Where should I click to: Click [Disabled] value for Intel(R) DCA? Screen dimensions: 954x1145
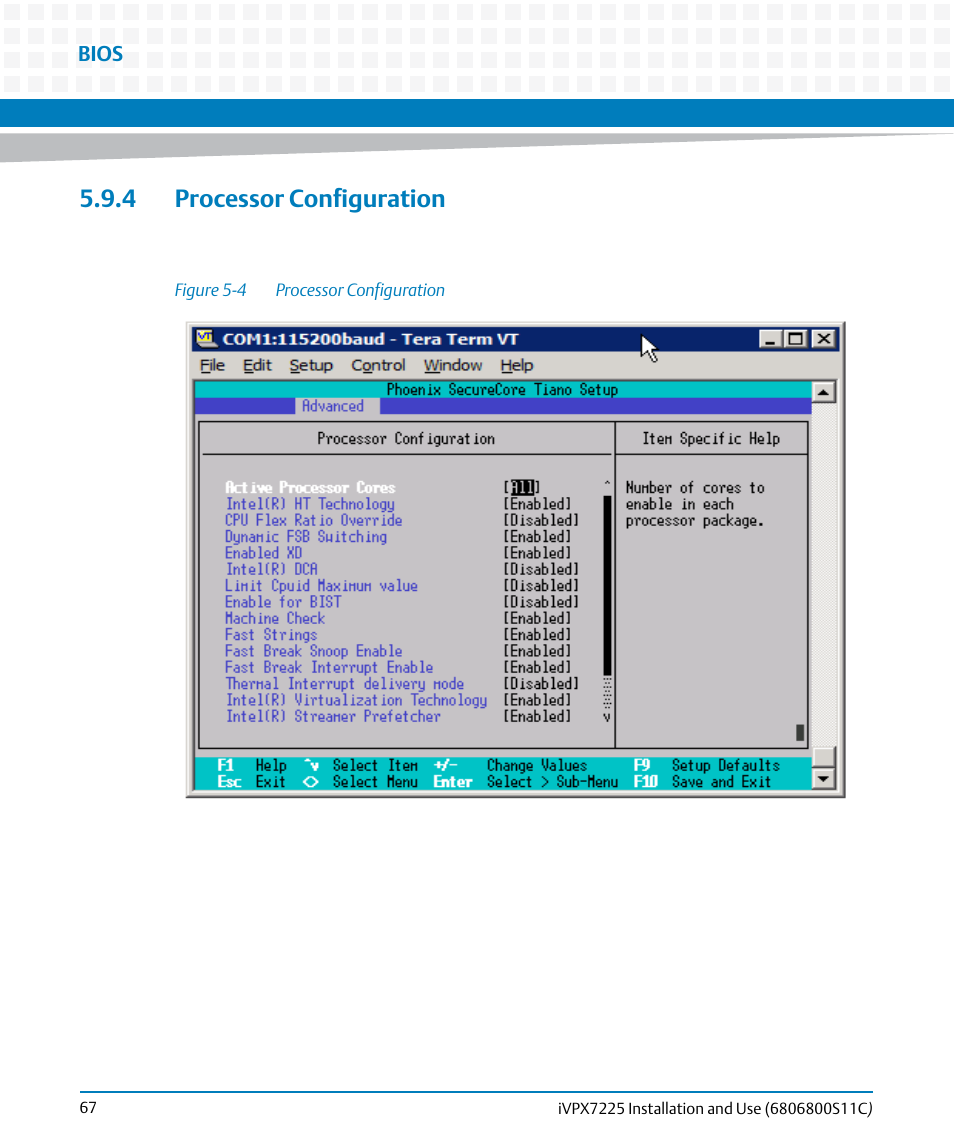pyautogui.click(x=541, y=569)
